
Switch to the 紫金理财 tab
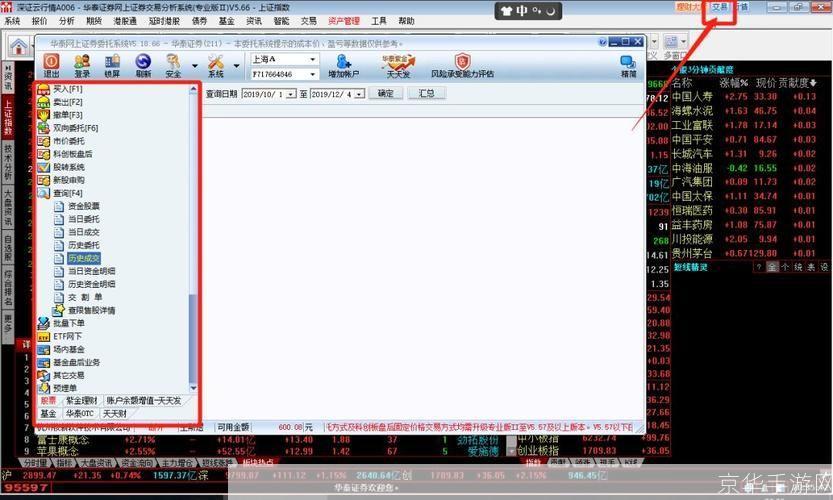coord(81,400)
